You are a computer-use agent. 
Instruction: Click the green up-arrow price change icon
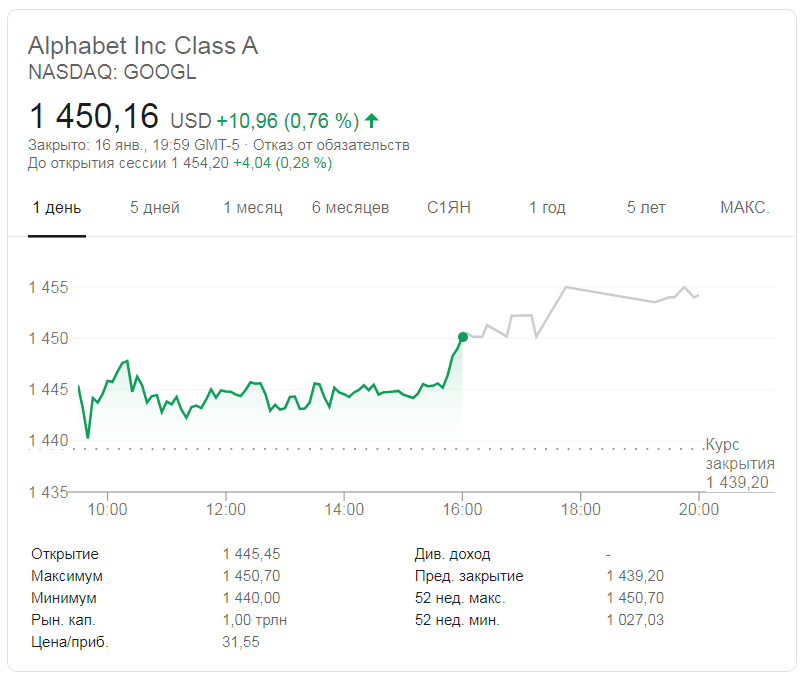pos(372,121)
